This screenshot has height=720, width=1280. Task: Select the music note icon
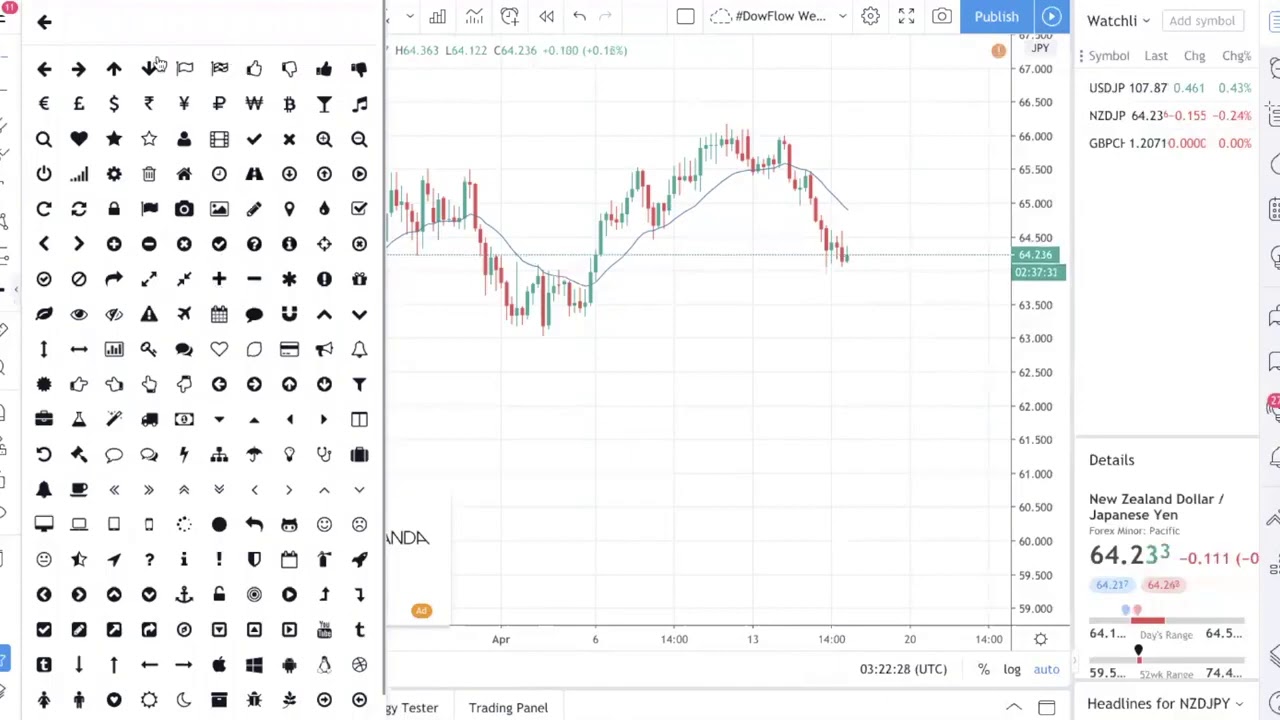[x=359, y=104]
